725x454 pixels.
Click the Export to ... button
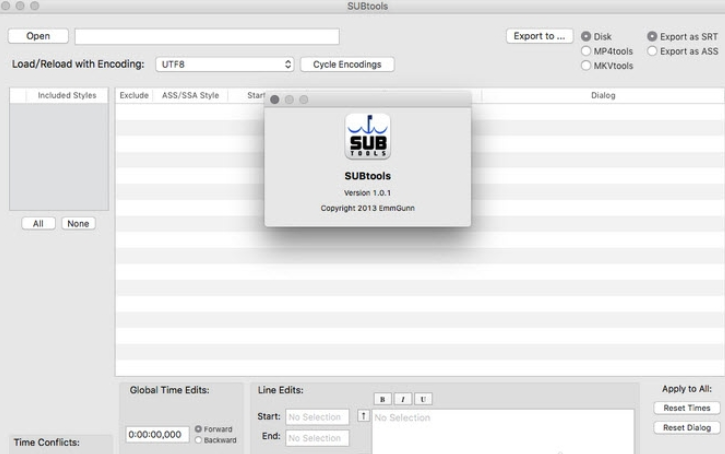pyautogui.click(x=539, y=36)
